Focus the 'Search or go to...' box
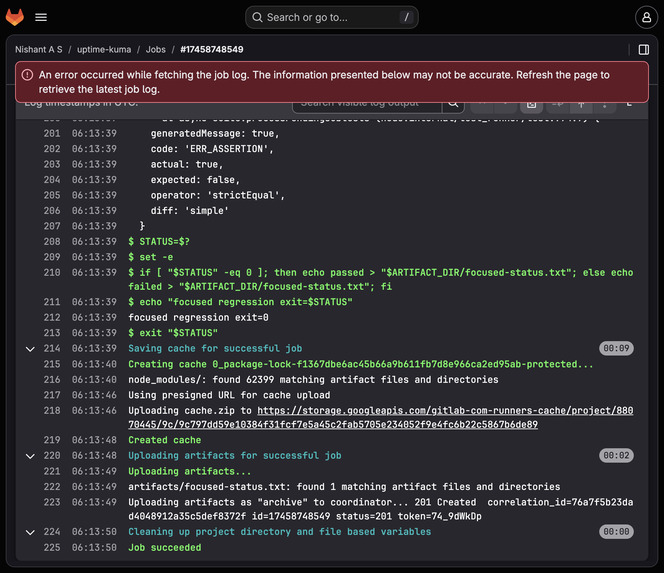The height and width of the screenshot is (573, 664). pos(332,17)
